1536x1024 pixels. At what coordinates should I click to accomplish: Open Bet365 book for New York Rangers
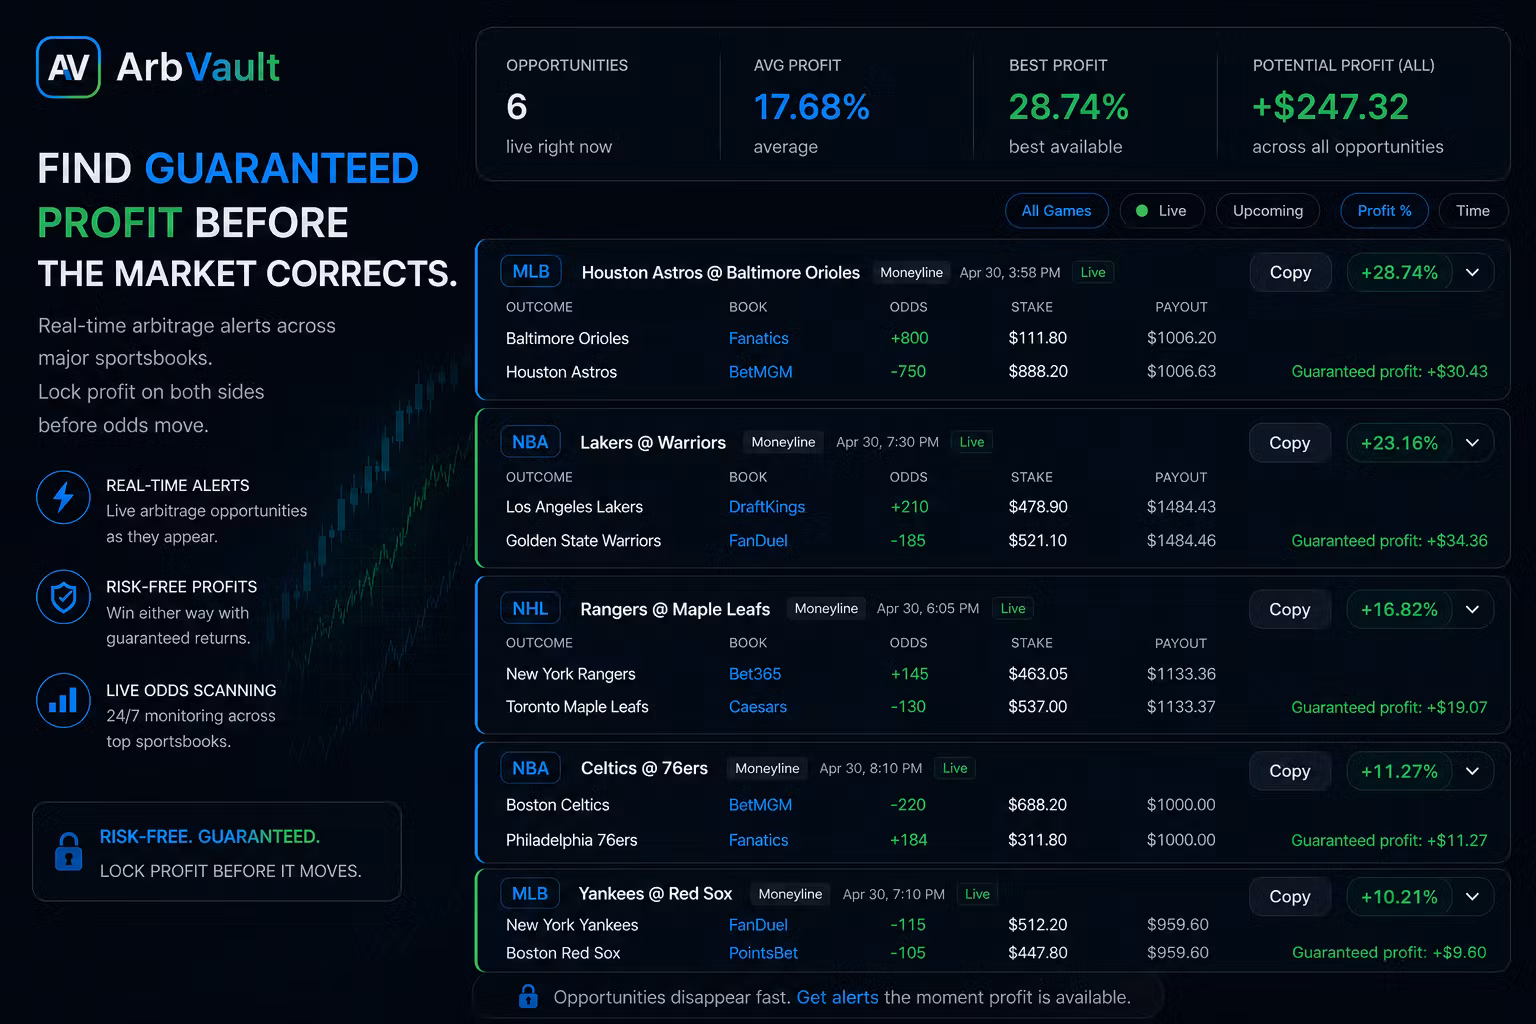click(755, 674)
